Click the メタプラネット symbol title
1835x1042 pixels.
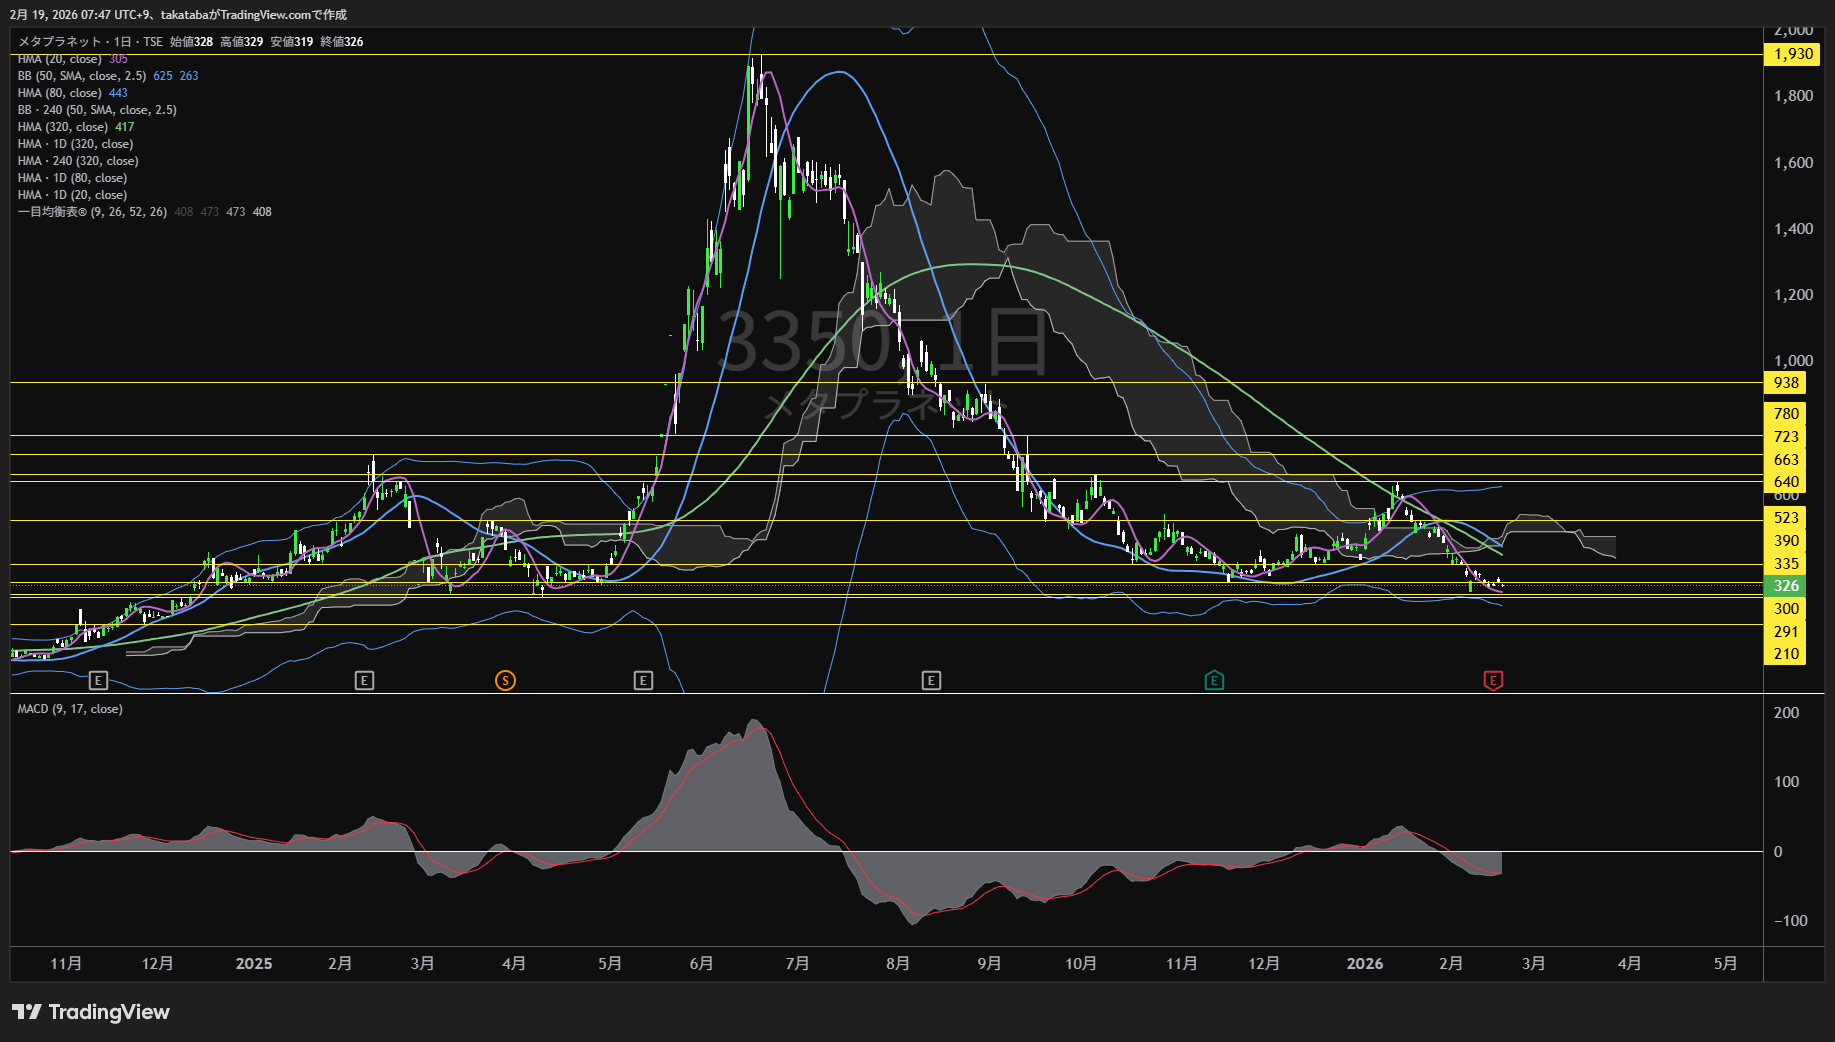pyautogui.click(x=60, y=42)
